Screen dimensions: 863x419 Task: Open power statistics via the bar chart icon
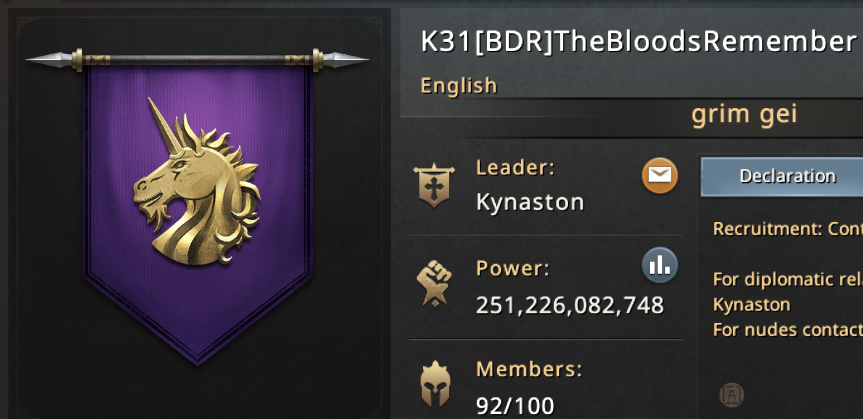pos(659,265)
